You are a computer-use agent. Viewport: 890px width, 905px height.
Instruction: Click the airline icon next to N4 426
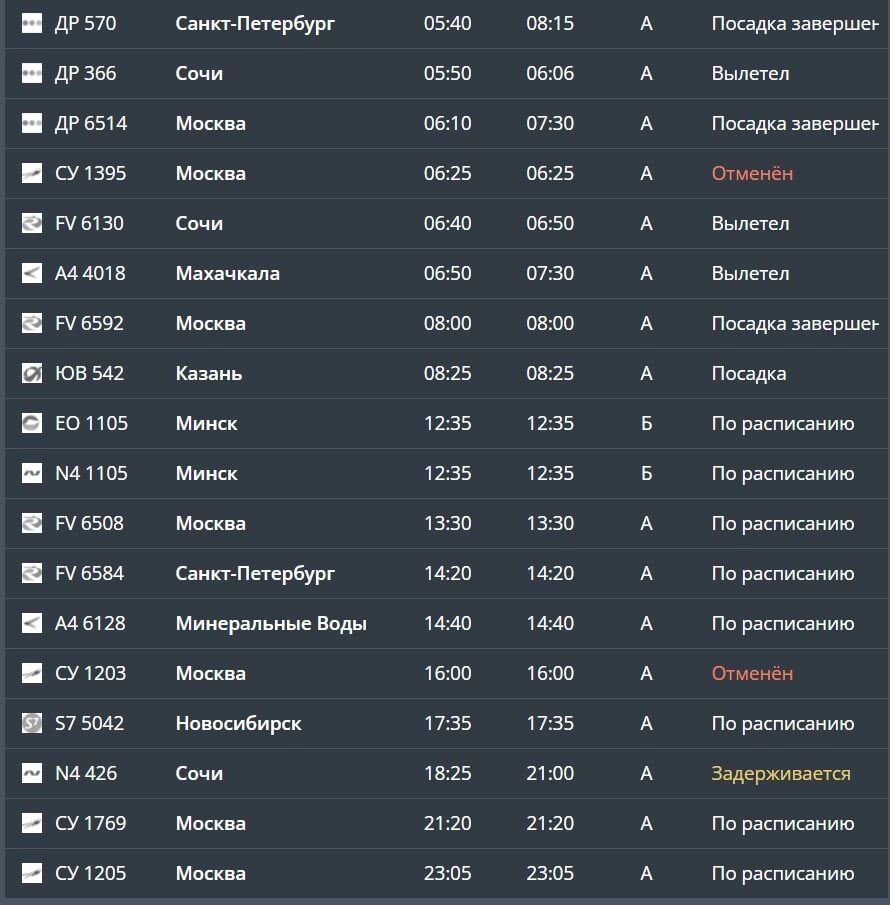click(31, 773)
